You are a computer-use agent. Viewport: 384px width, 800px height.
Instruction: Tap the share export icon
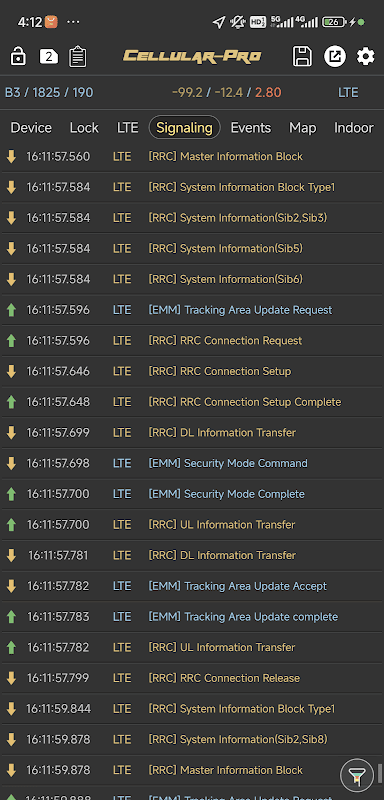point(335,56)
